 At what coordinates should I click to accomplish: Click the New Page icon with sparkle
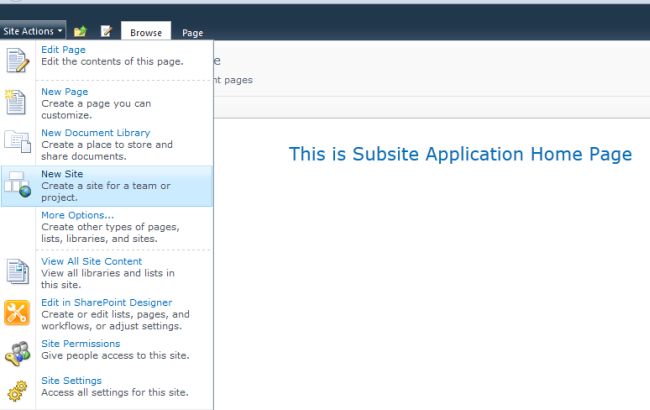click(x=16, y=102)
